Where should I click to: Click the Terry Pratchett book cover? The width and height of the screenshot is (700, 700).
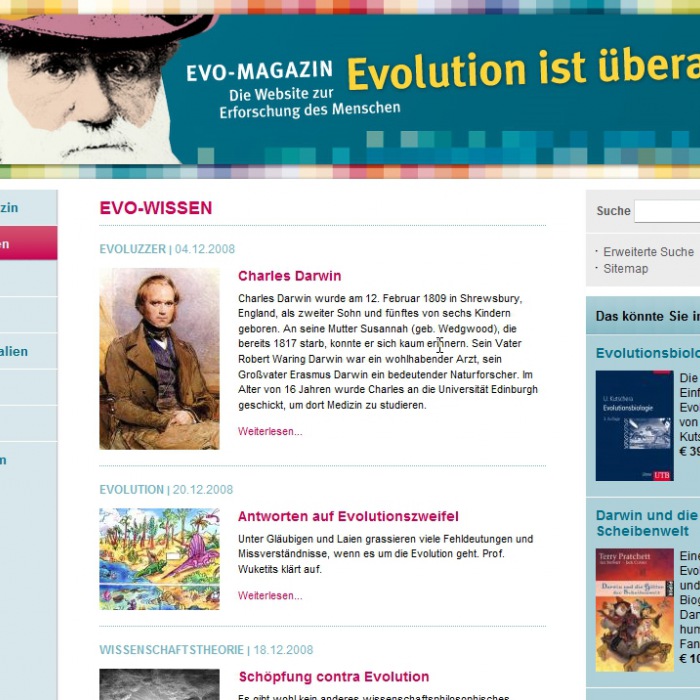click(x=634, y=610)
